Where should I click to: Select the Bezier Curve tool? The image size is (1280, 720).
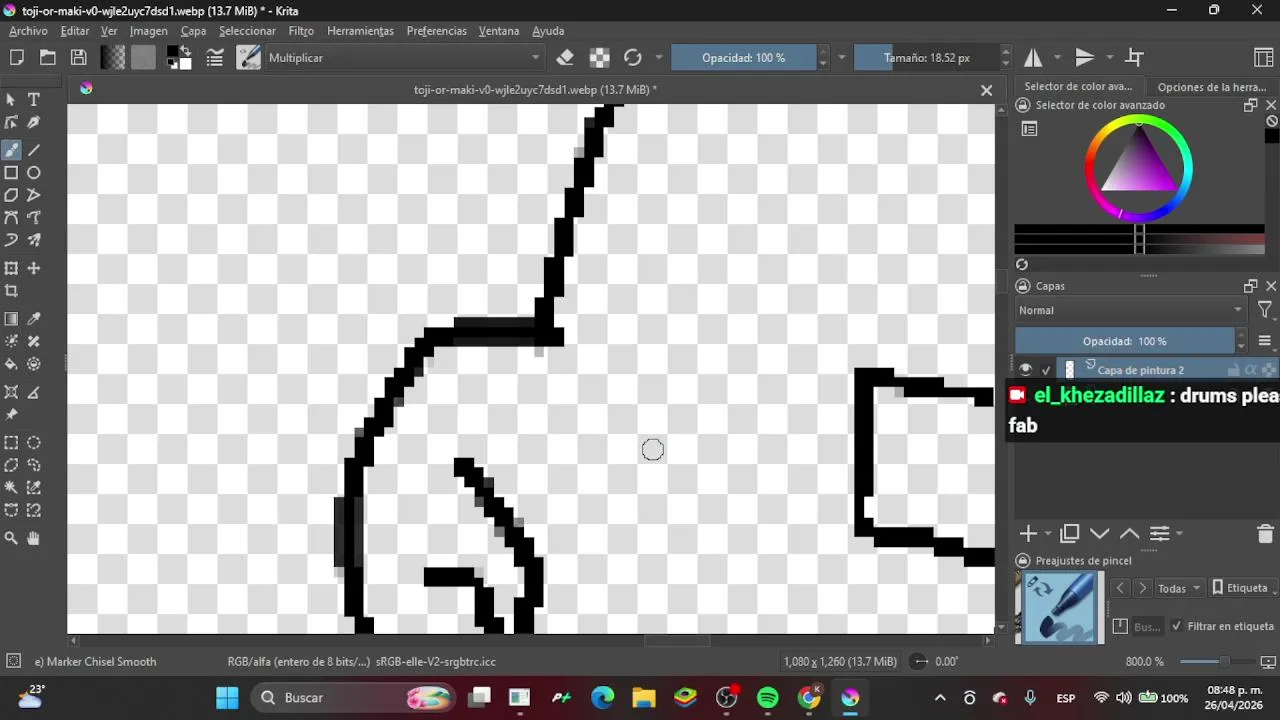(11, 217)
